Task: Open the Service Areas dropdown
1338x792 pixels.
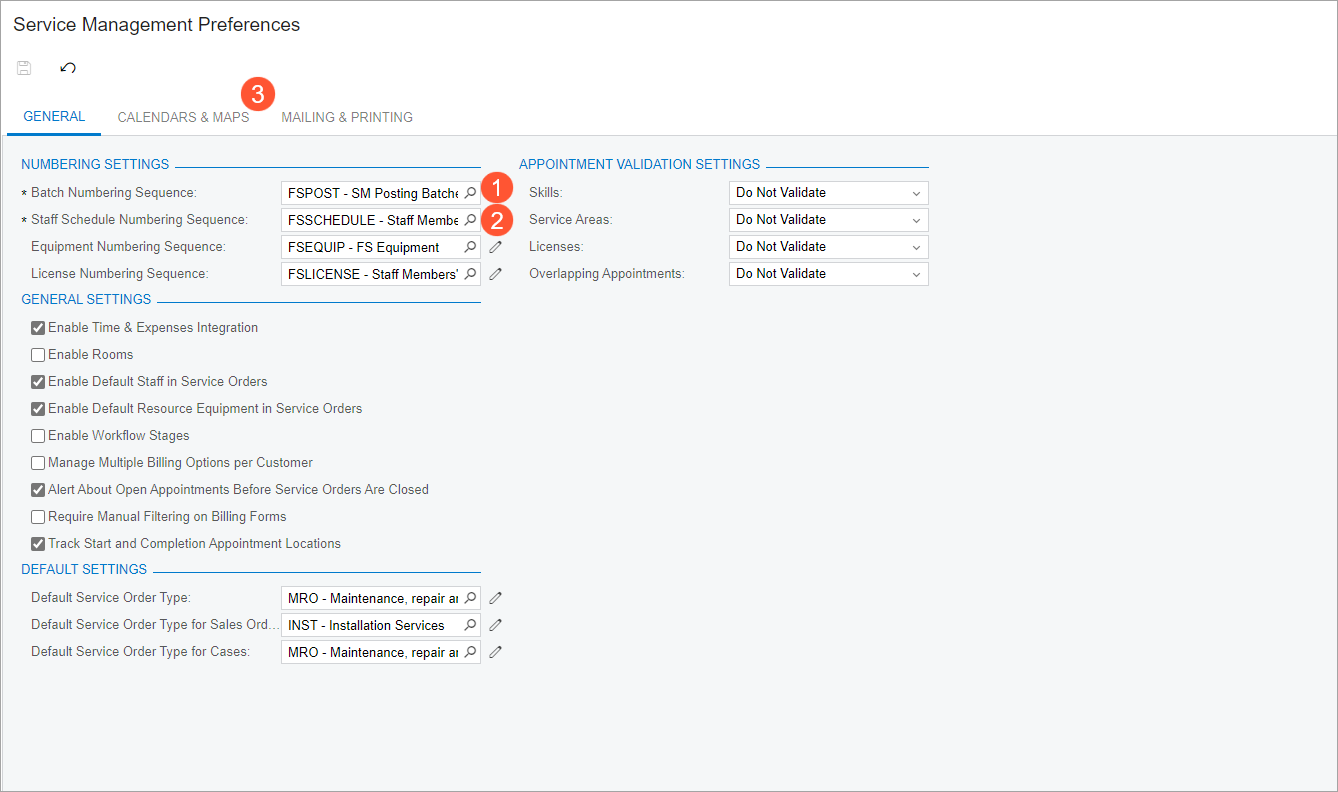Action: 828,220
